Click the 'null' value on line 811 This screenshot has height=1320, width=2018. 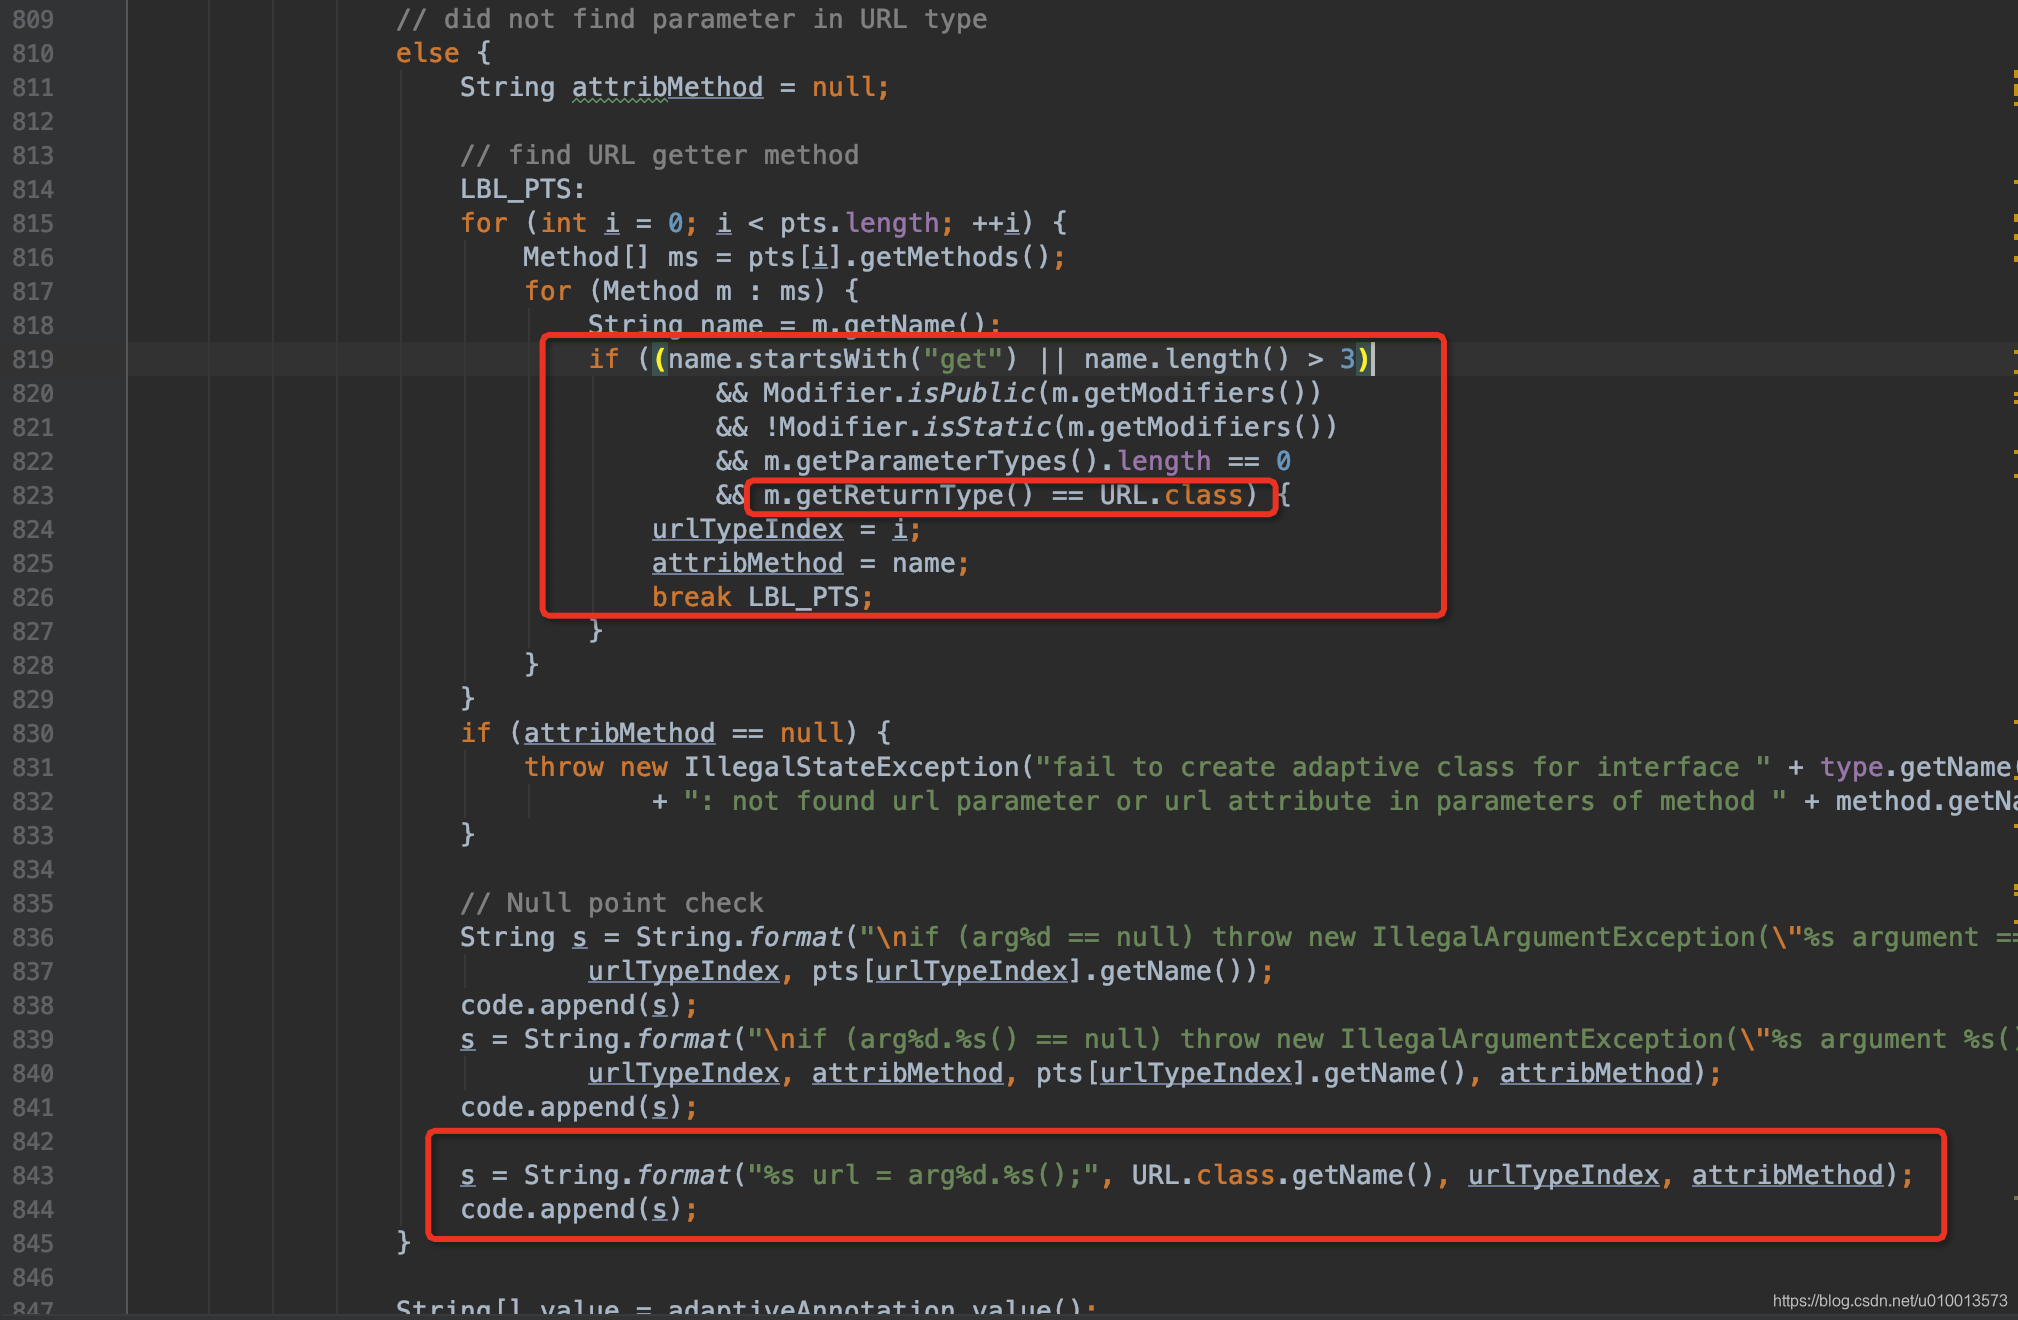pos(843,87)
